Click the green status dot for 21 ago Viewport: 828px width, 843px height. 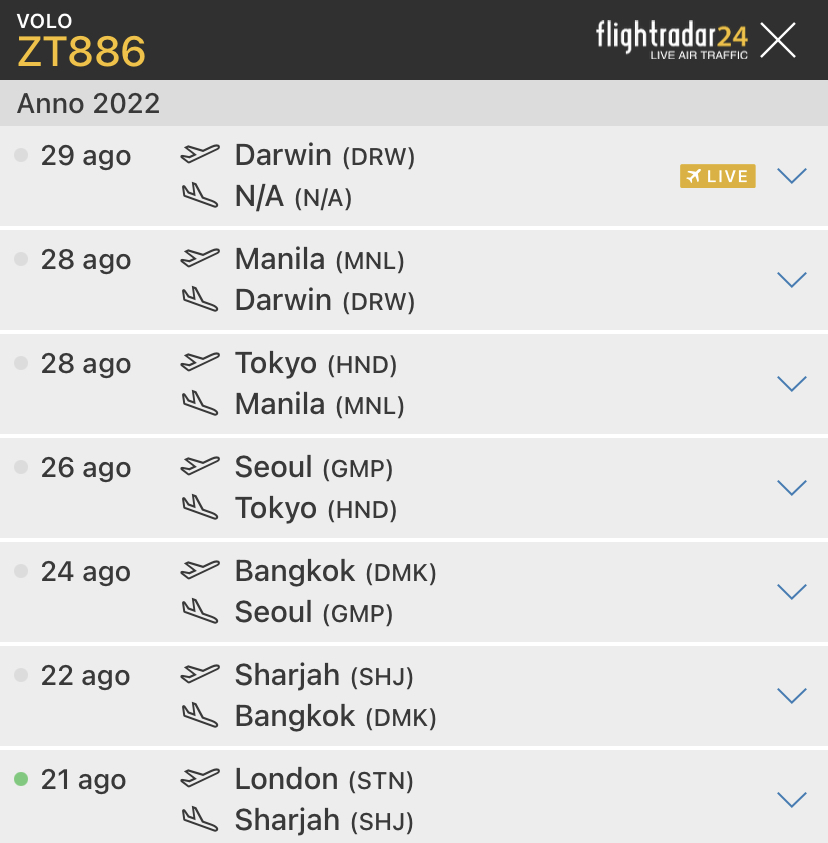[x=21, y=779]
